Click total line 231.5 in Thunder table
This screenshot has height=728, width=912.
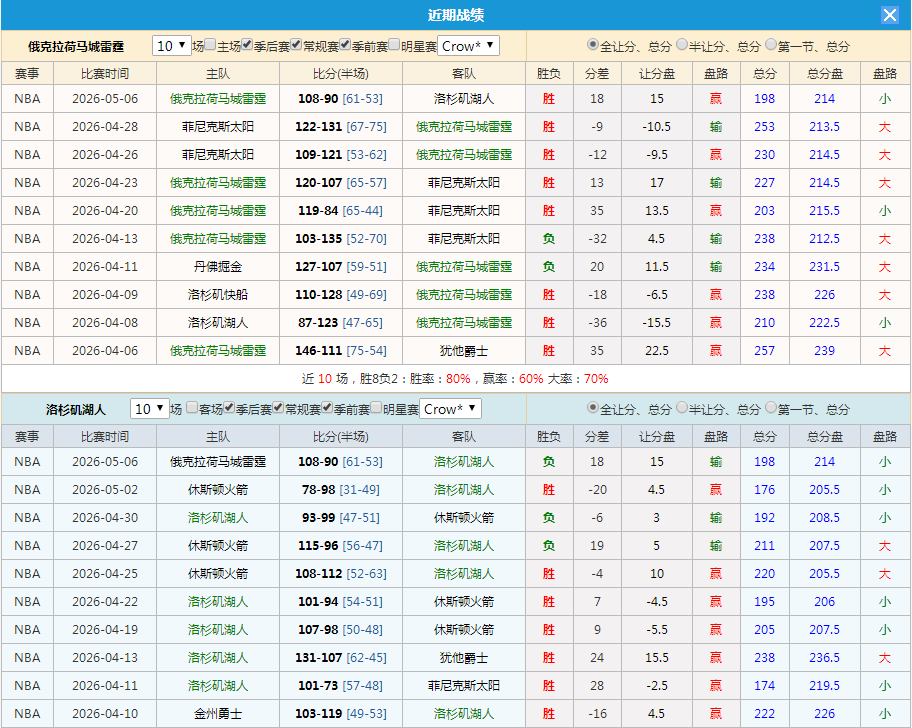[x=825, y=267]
